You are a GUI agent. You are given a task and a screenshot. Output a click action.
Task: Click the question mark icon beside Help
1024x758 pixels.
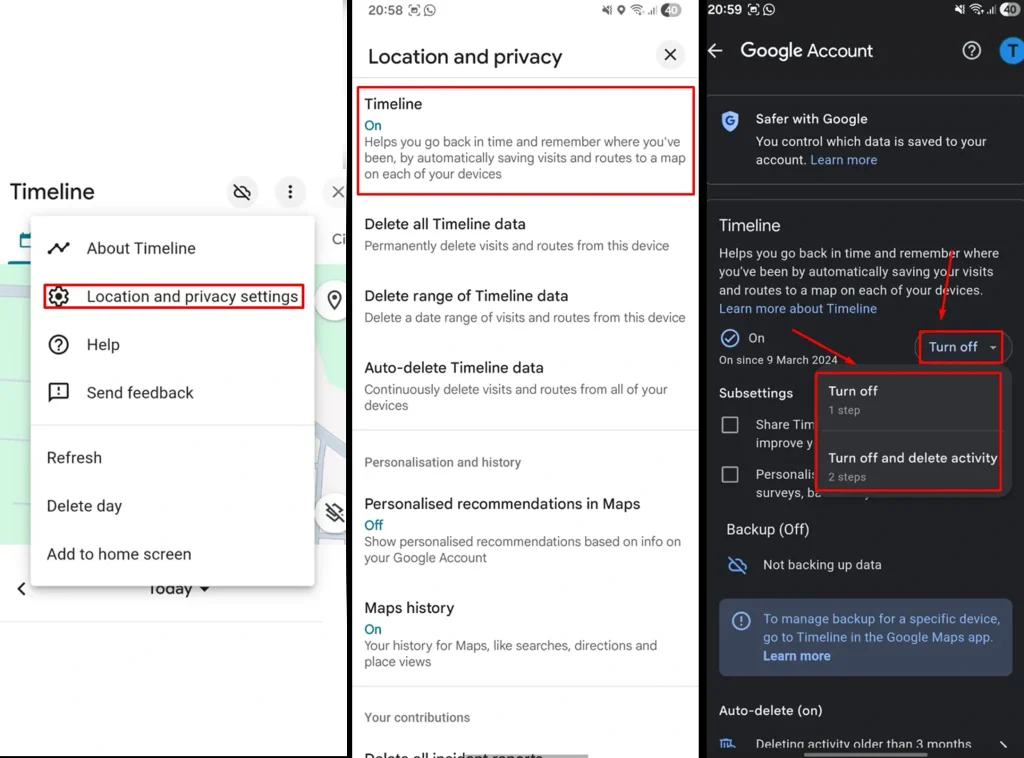pos(59,345)
